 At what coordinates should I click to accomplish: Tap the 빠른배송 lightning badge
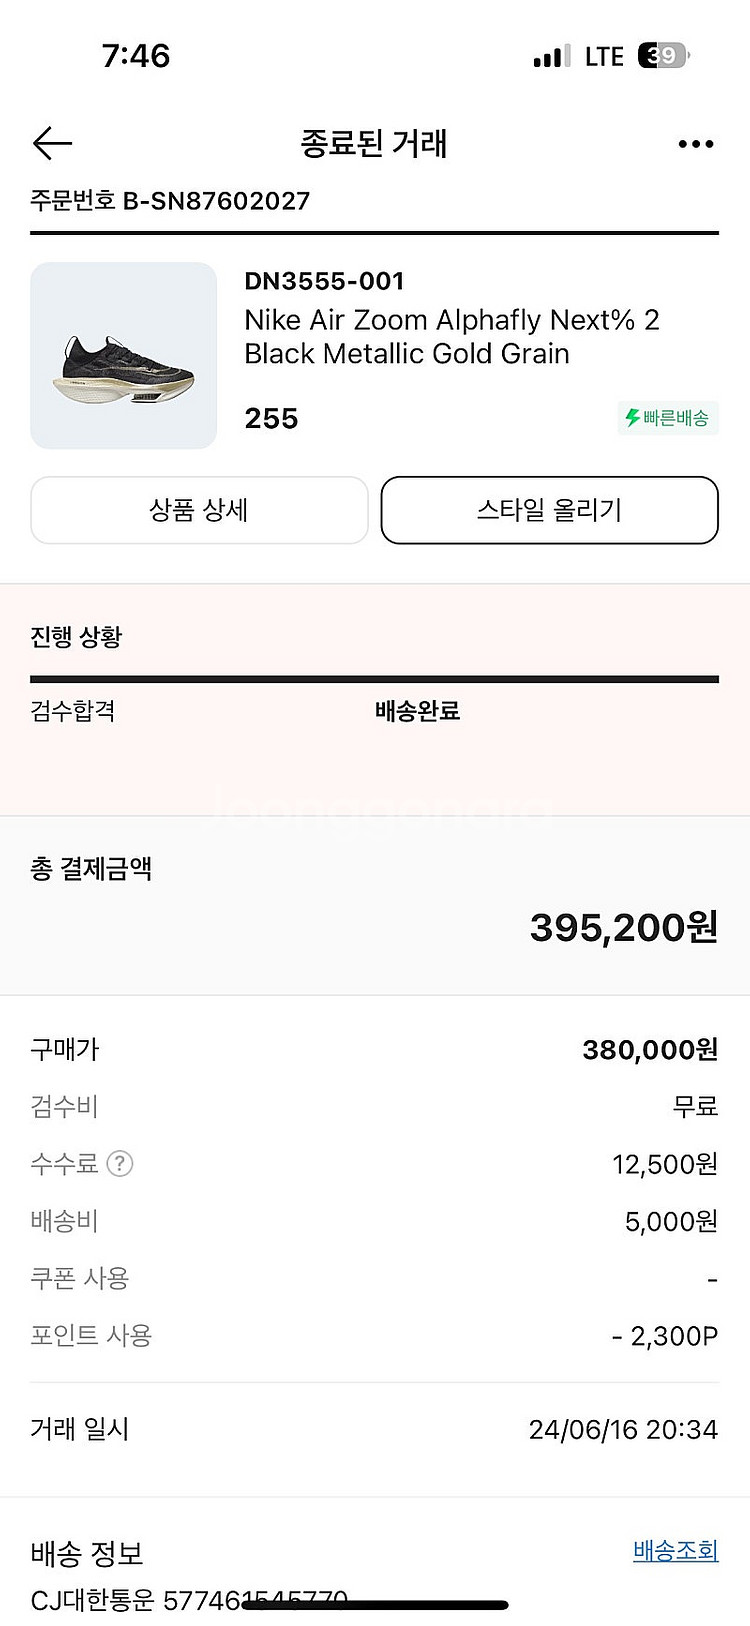click(668, 418)
